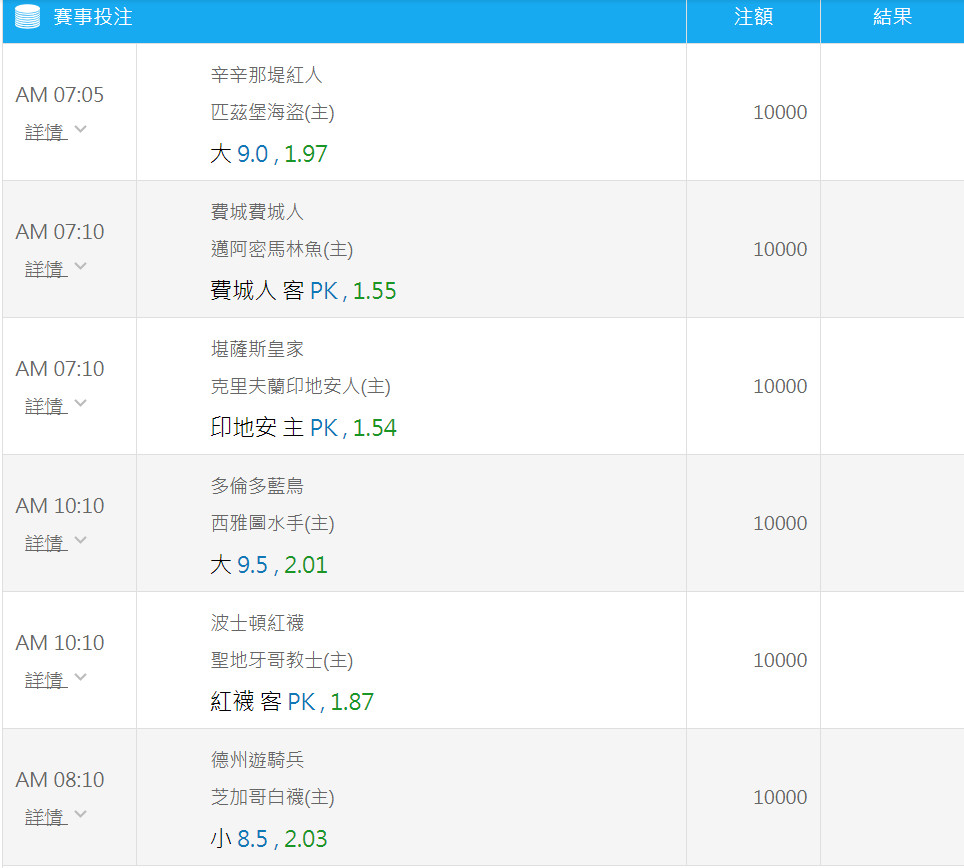This screenshot has width=964, height=868.
Task: Select team name 芝加哥白襪(主)
Action: point(272,798)
